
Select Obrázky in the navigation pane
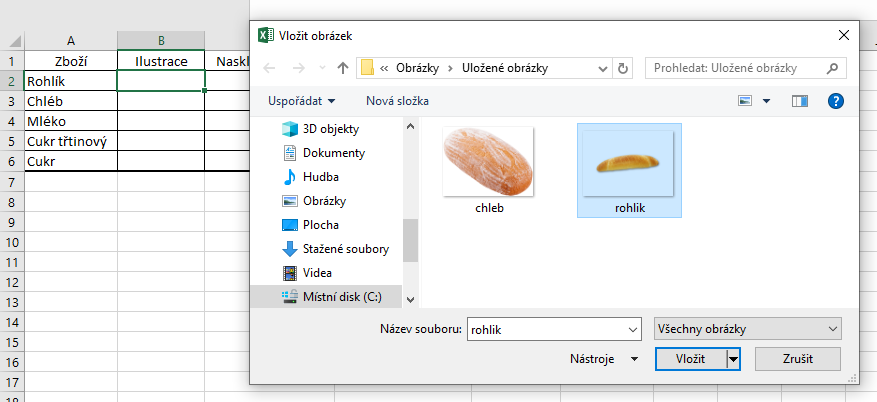314,201
